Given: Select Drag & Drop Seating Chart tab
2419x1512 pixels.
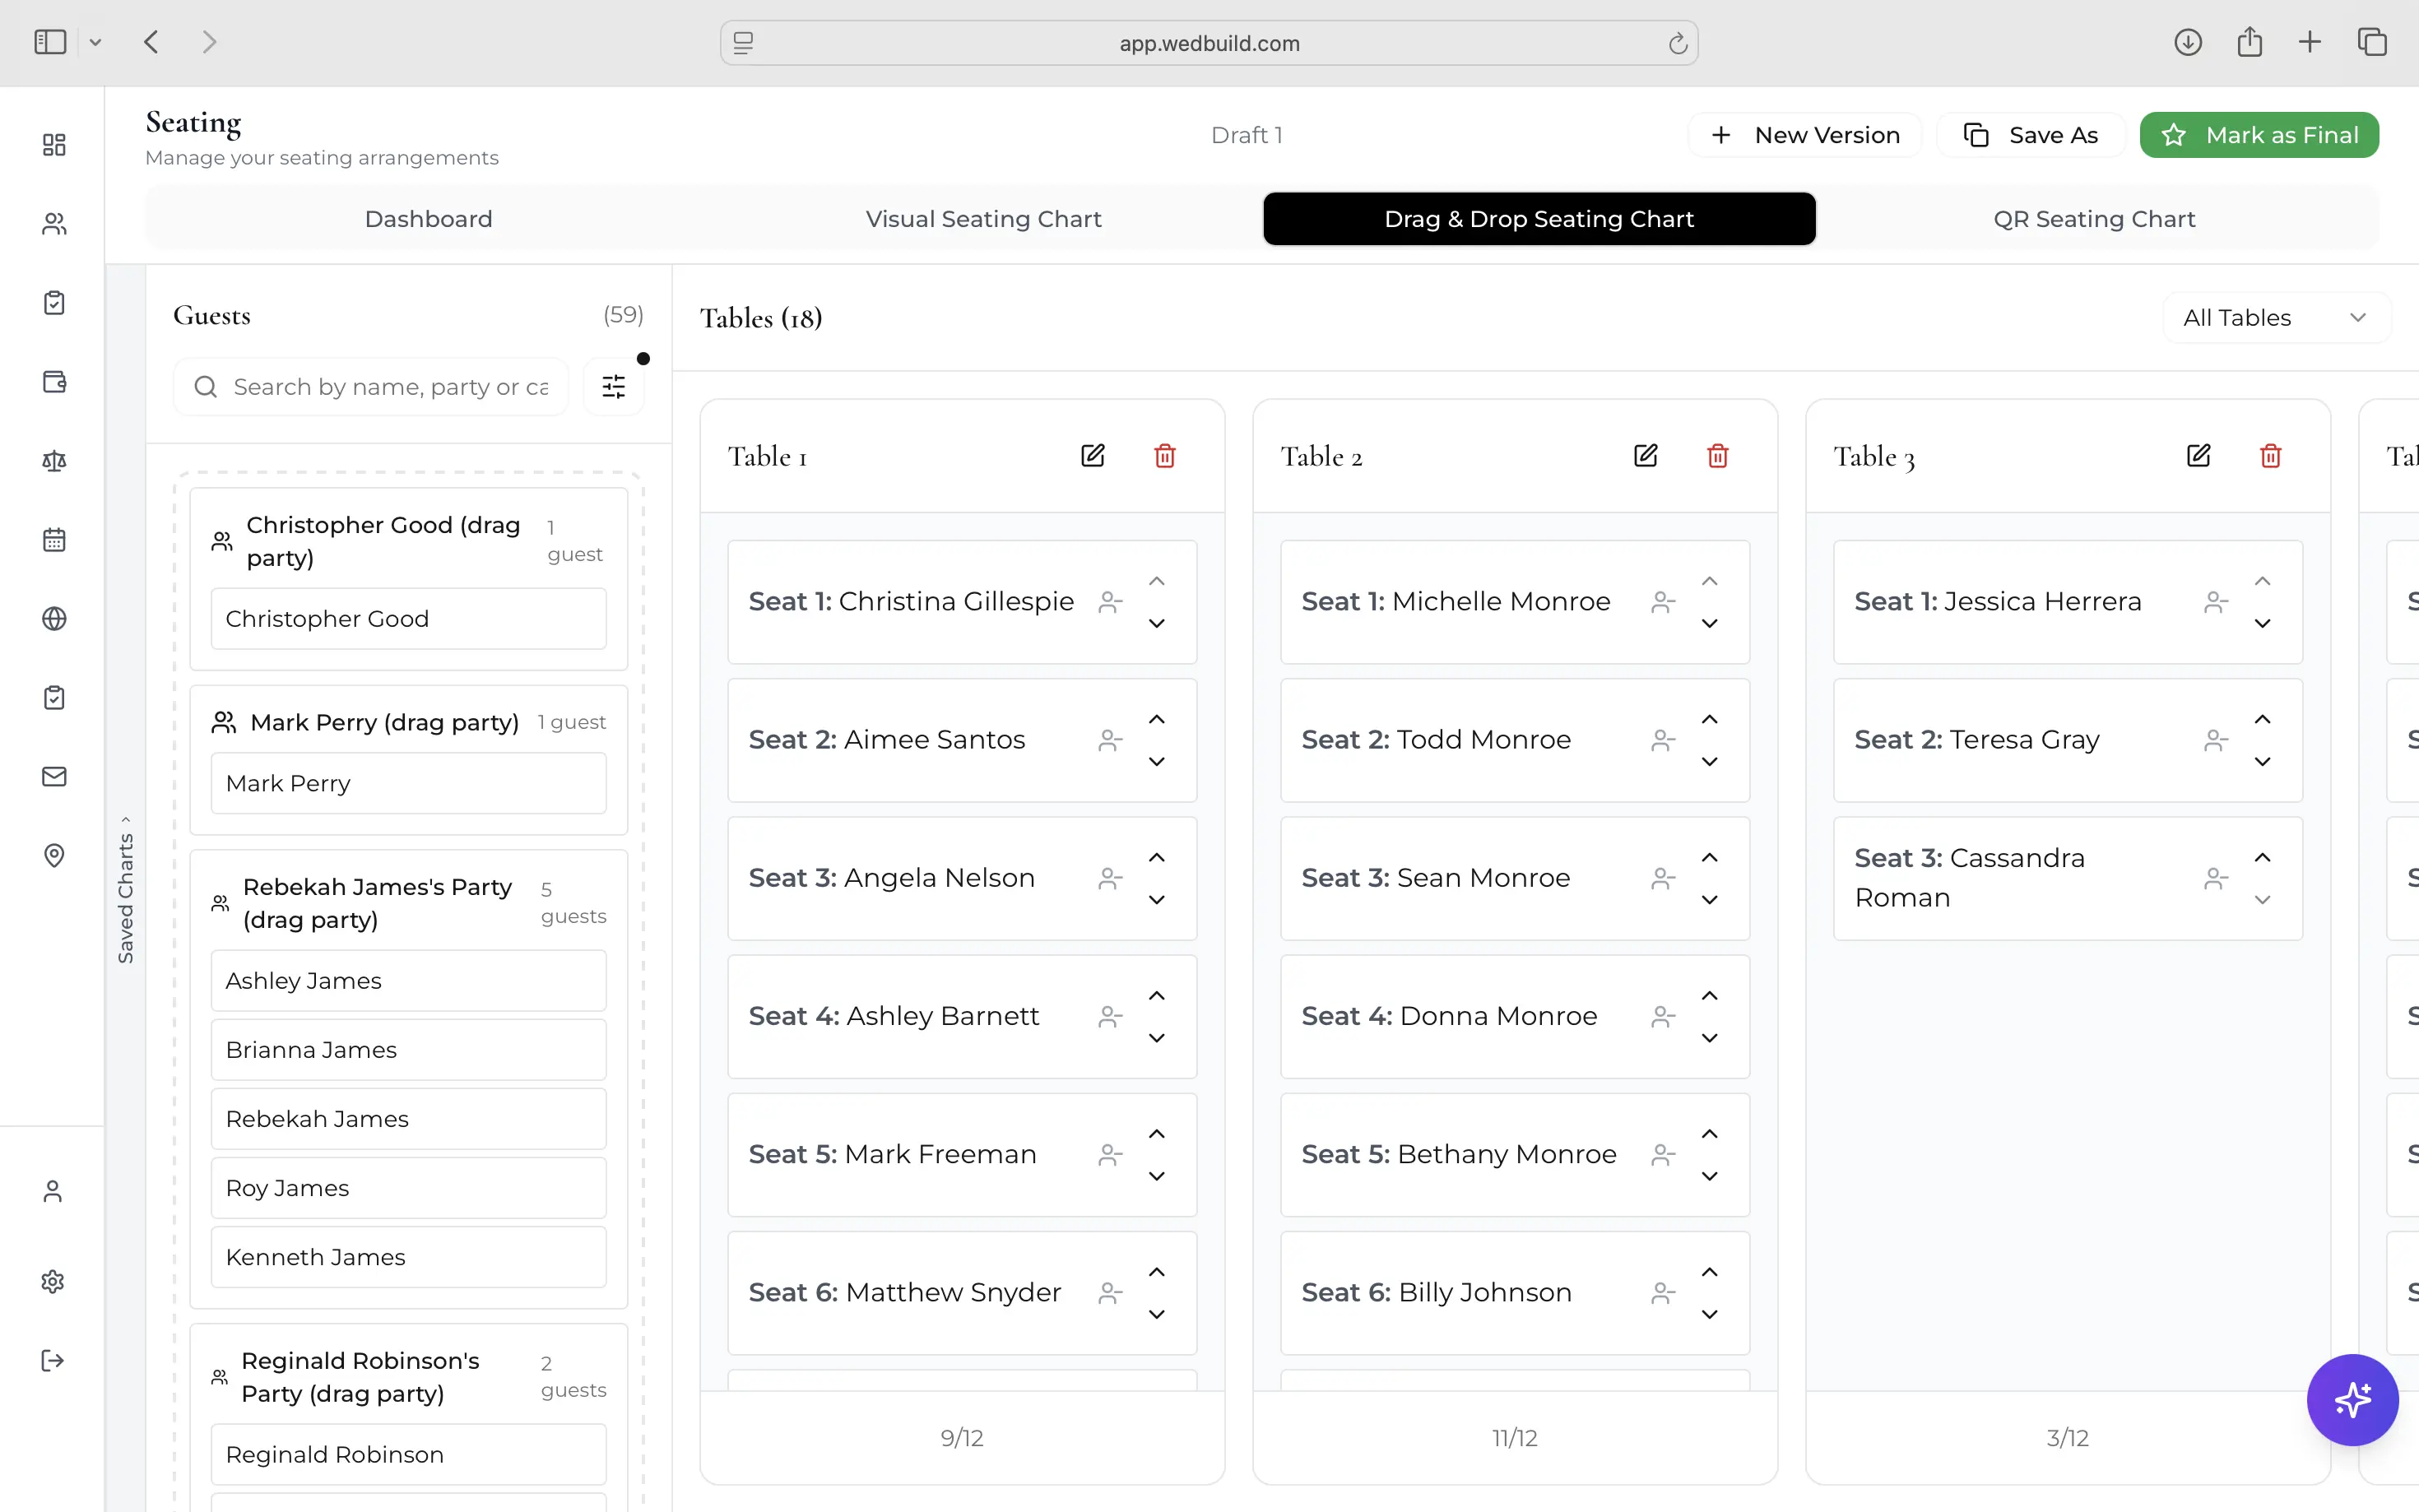Looking at the screenshot, I should (x=1539, y=219).
